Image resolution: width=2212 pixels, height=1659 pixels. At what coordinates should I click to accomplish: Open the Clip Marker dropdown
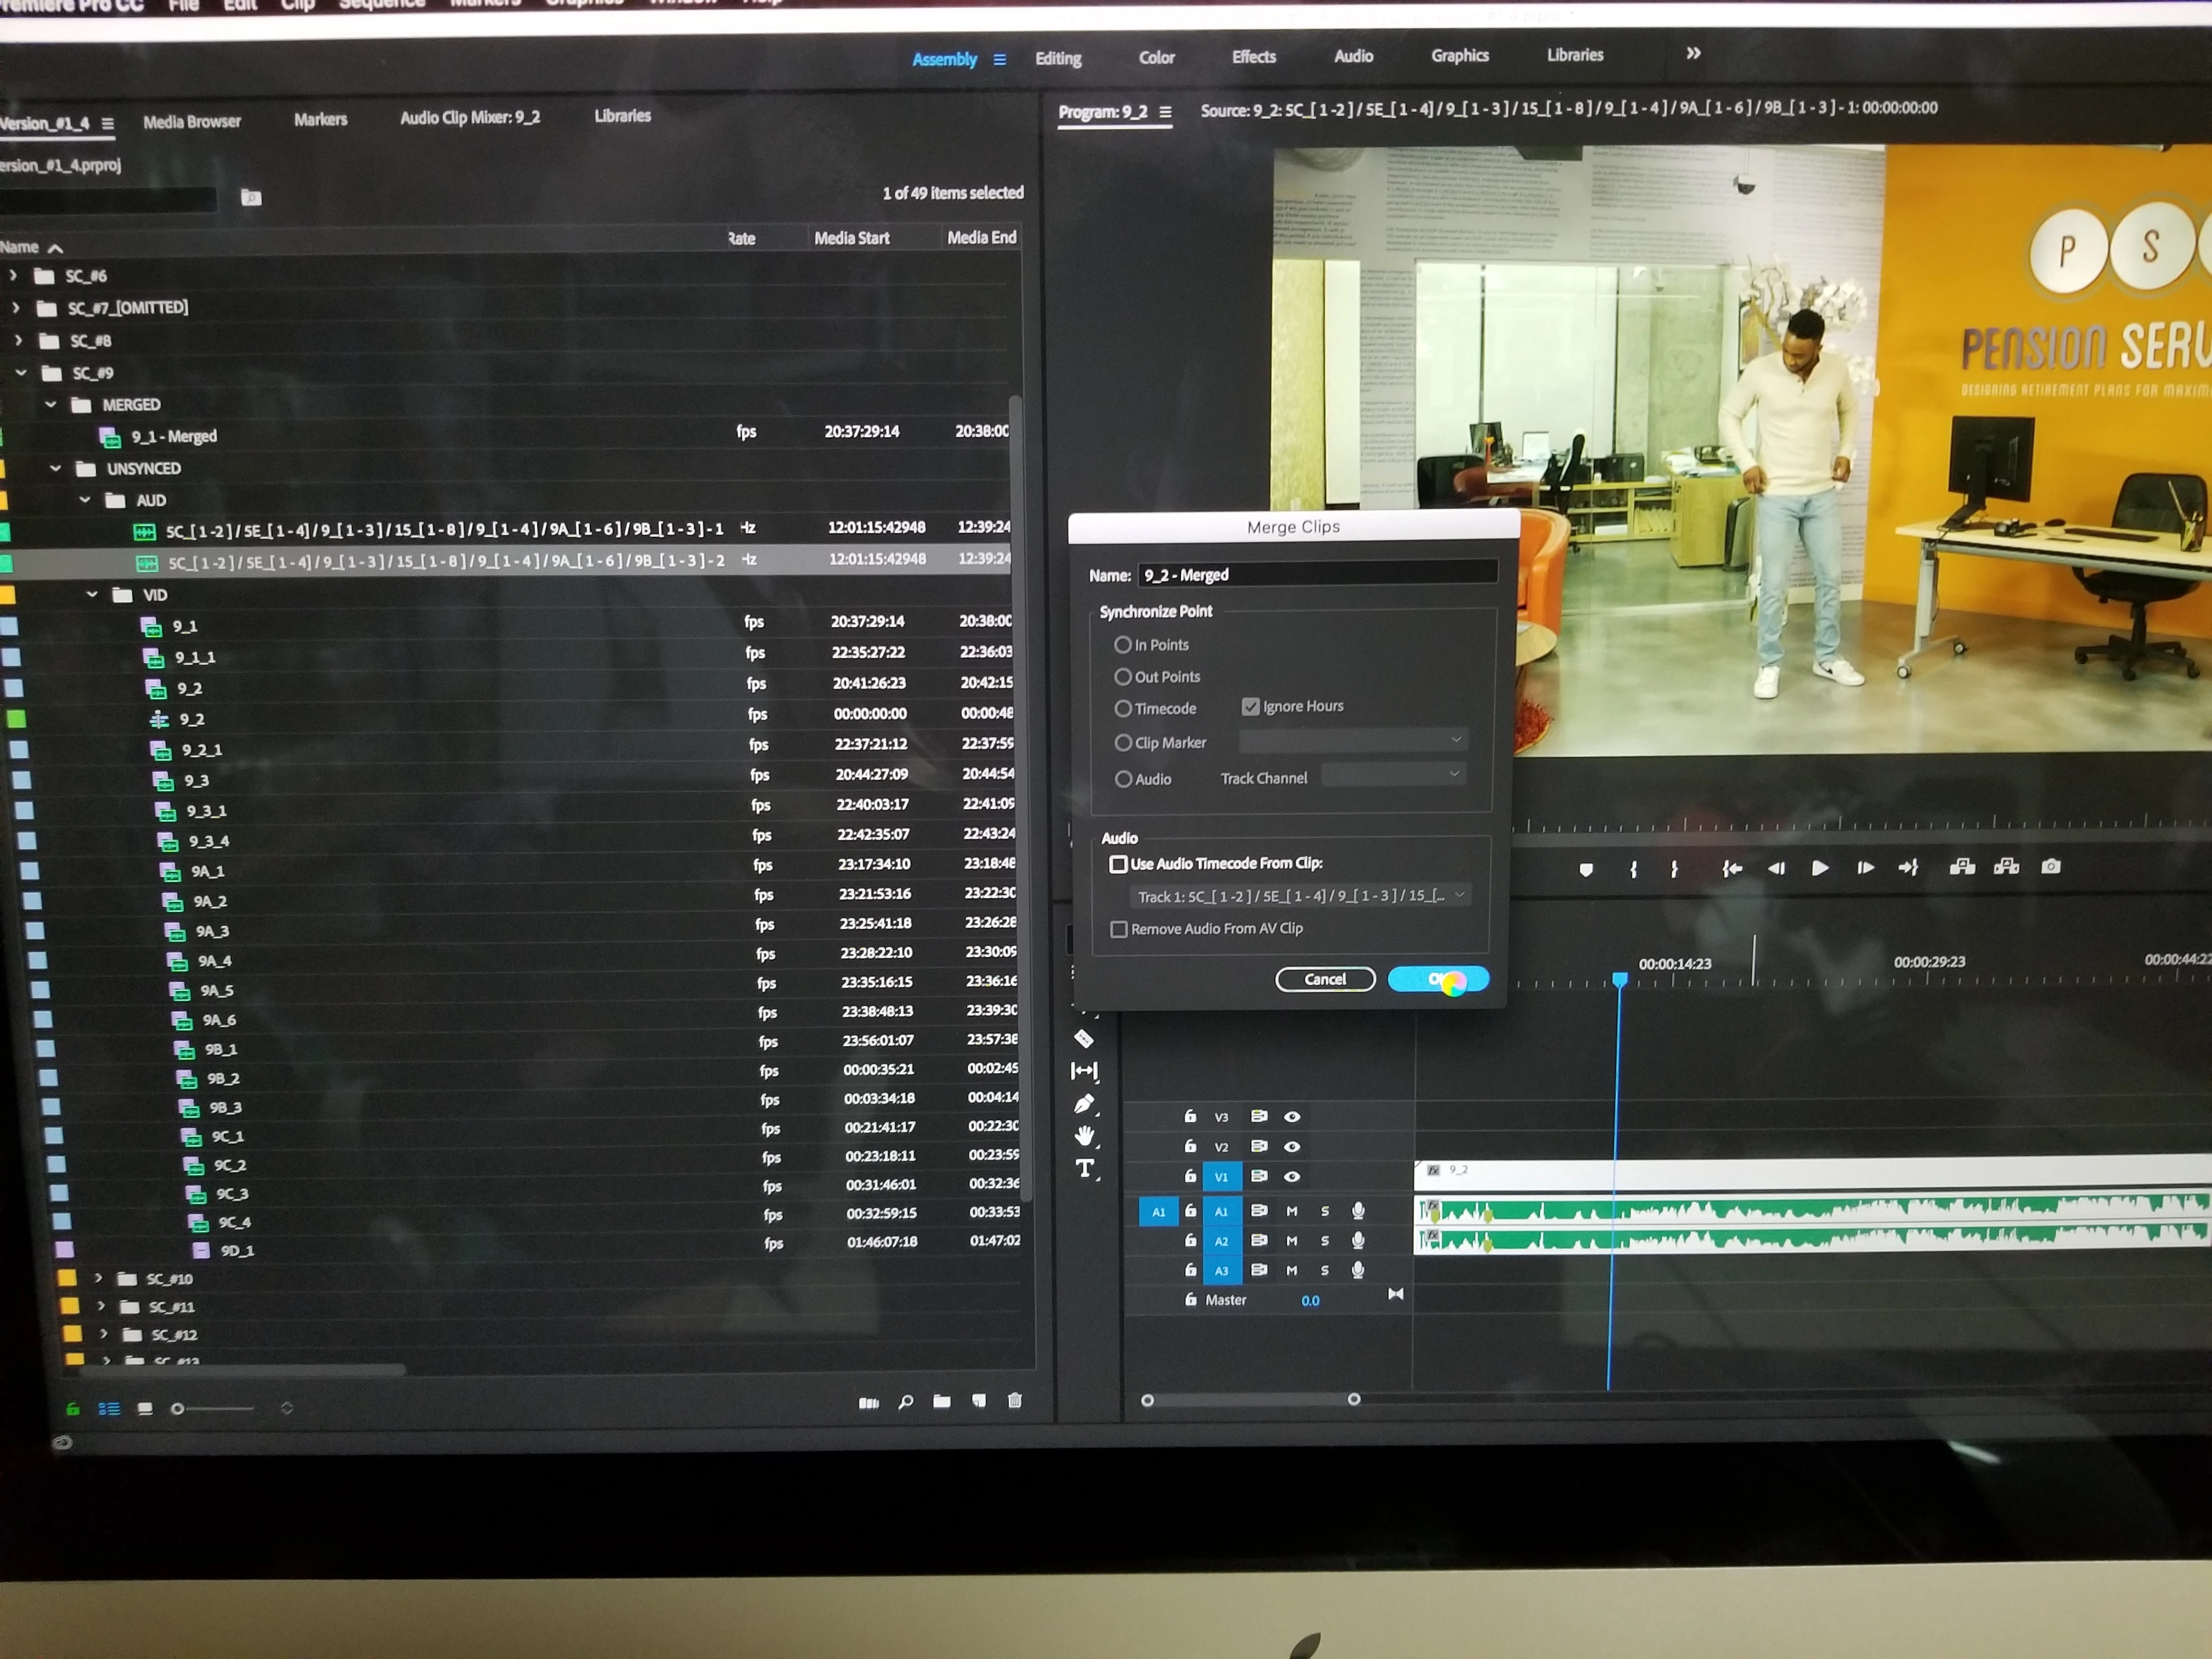tap(1353, 740)
